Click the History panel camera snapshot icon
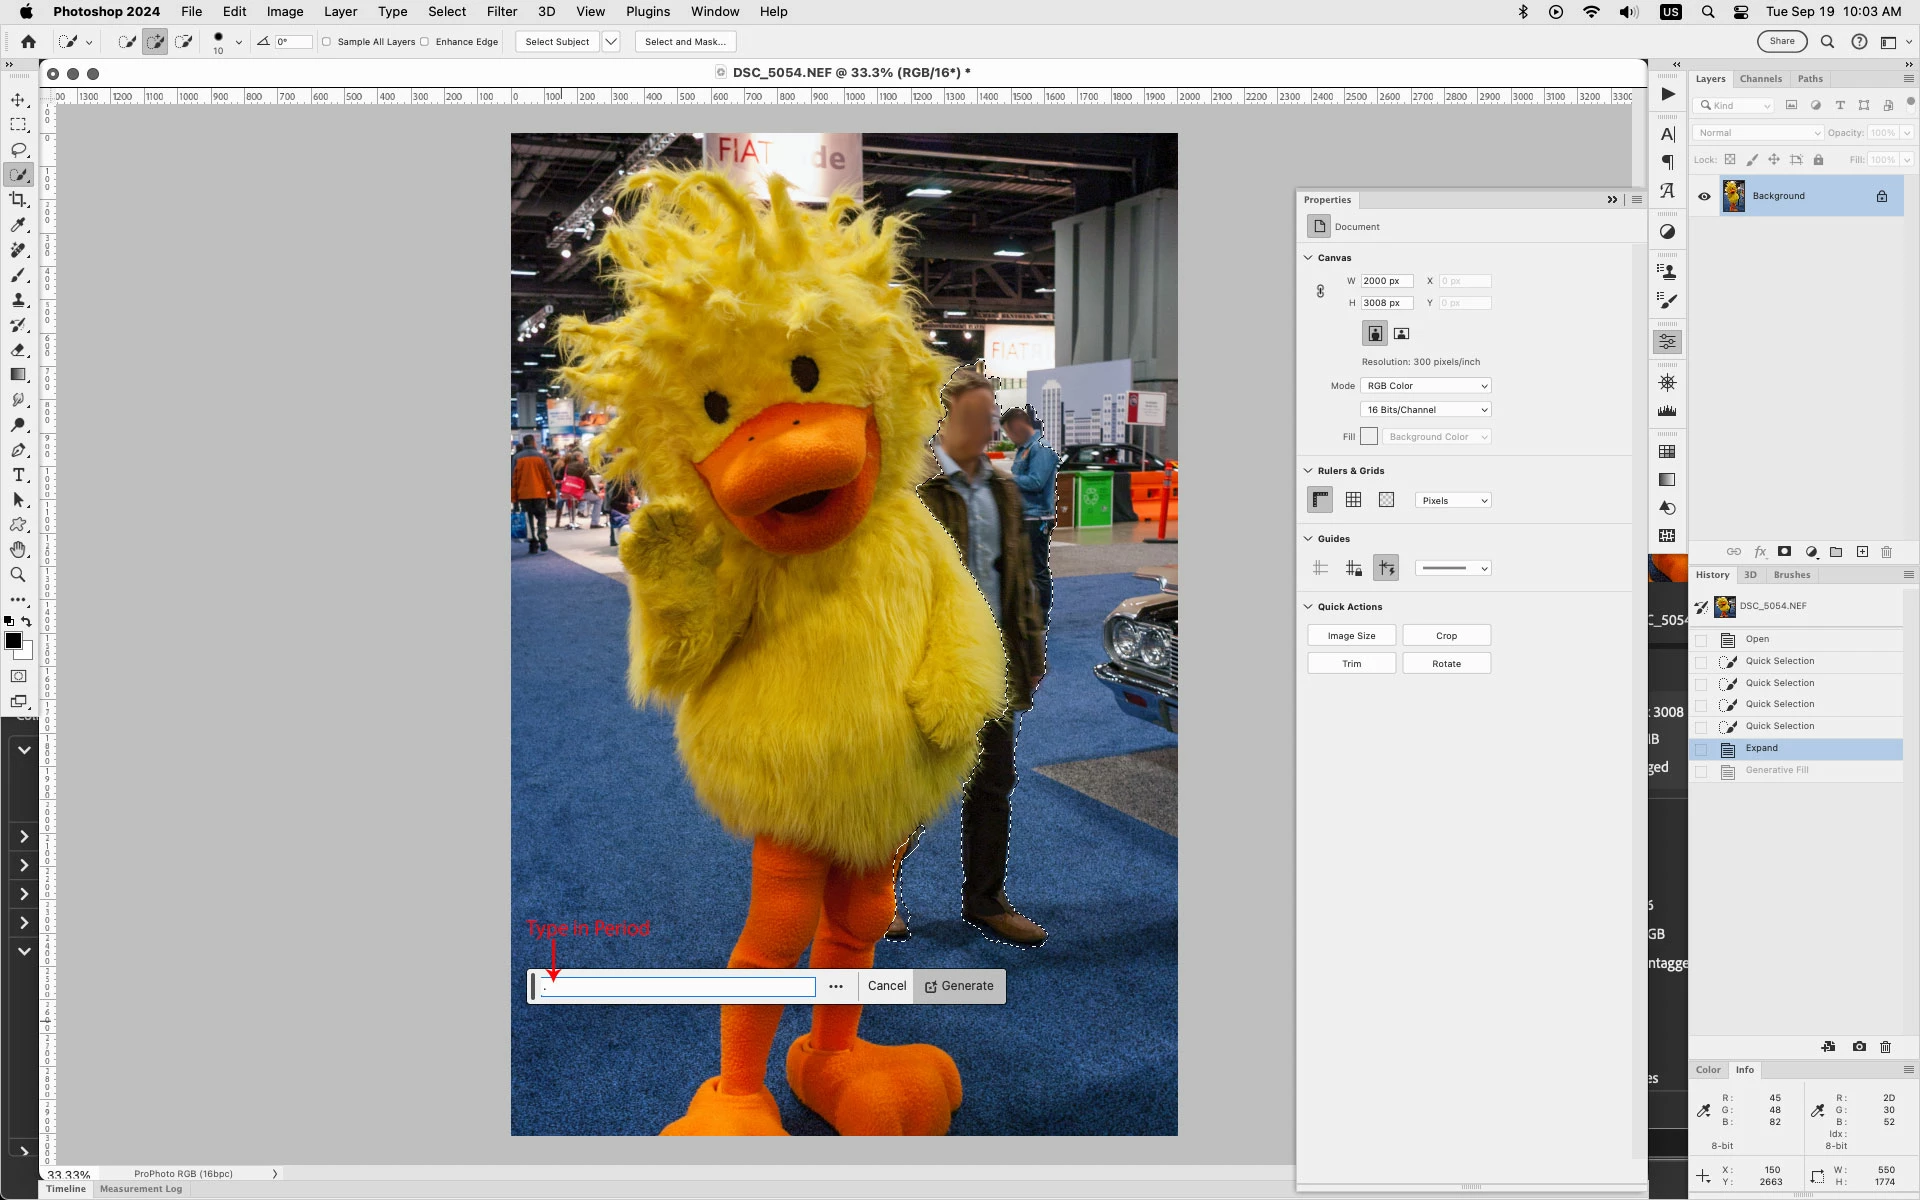This screenshot has height=1200, width=1920. [1858, 1047]
